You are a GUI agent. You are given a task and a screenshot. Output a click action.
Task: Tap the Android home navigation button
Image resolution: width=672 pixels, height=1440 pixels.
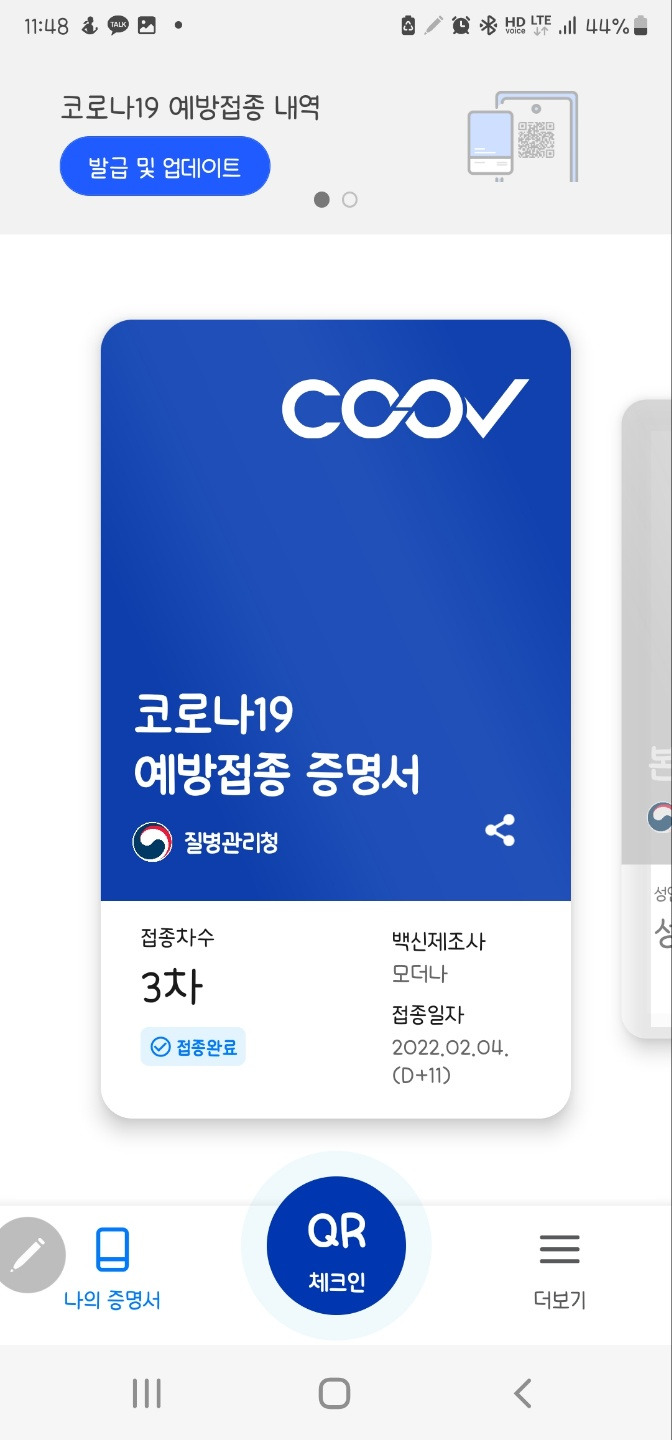click(334, 1393)
